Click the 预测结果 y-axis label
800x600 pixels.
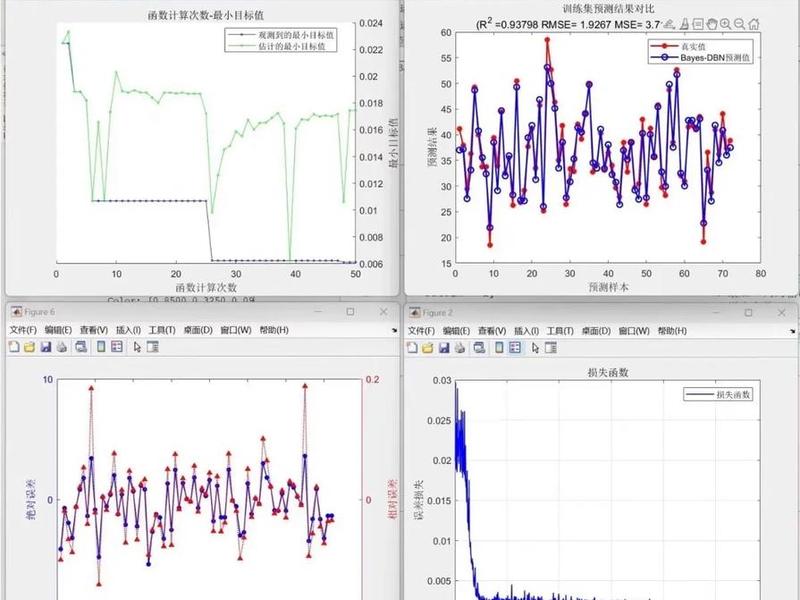(432, 147)
